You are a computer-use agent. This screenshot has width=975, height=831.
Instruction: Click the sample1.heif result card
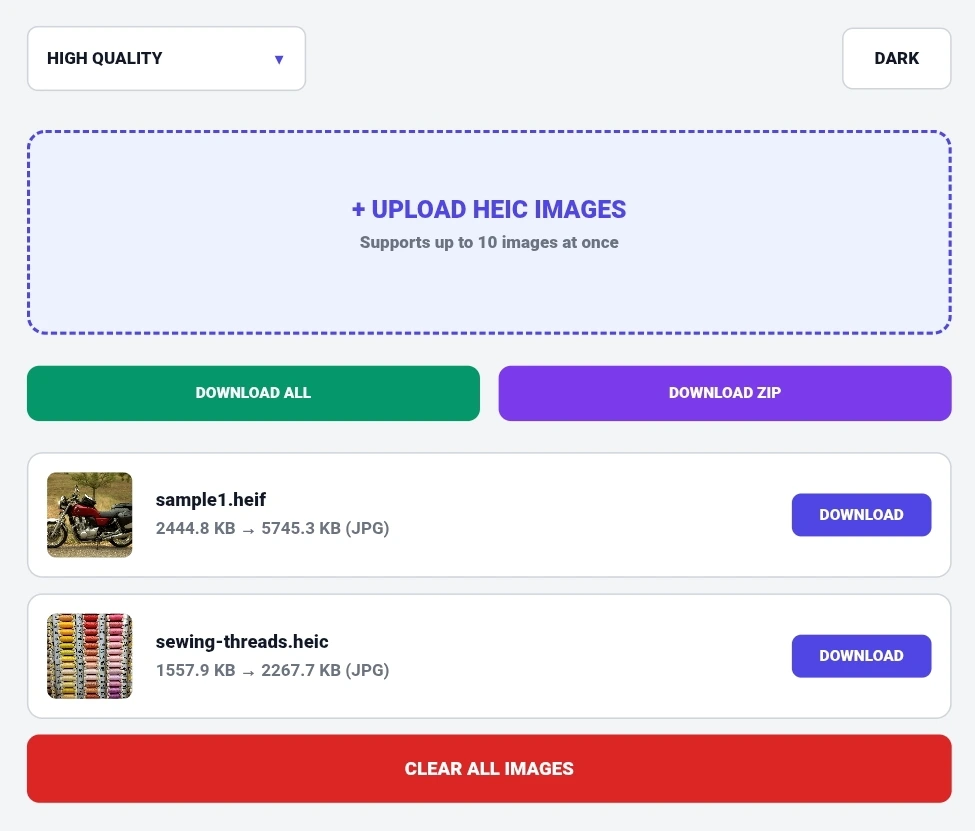[x=489, y=514]
